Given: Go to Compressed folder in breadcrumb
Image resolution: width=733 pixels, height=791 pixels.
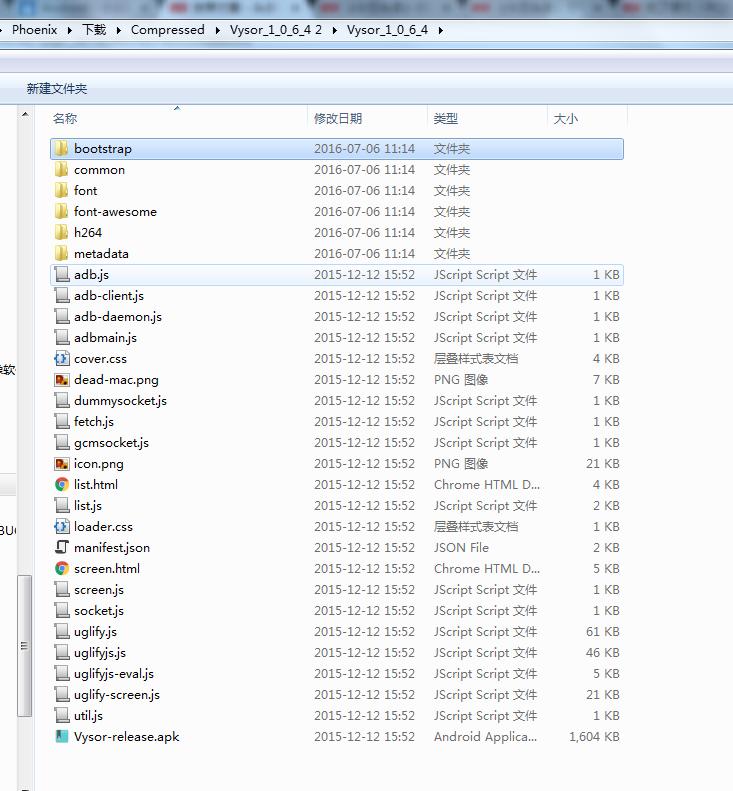Looking at the screenshot, I should 167,30.
